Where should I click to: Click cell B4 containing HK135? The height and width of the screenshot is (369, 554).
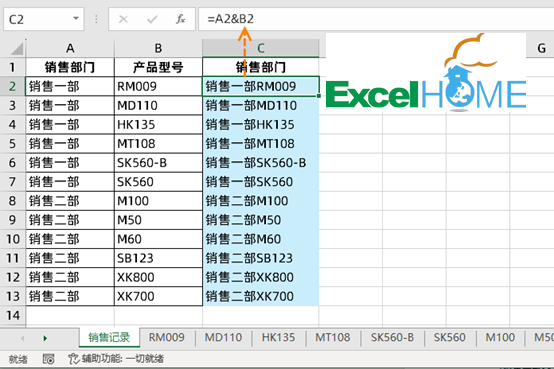[x=158, y=124]
